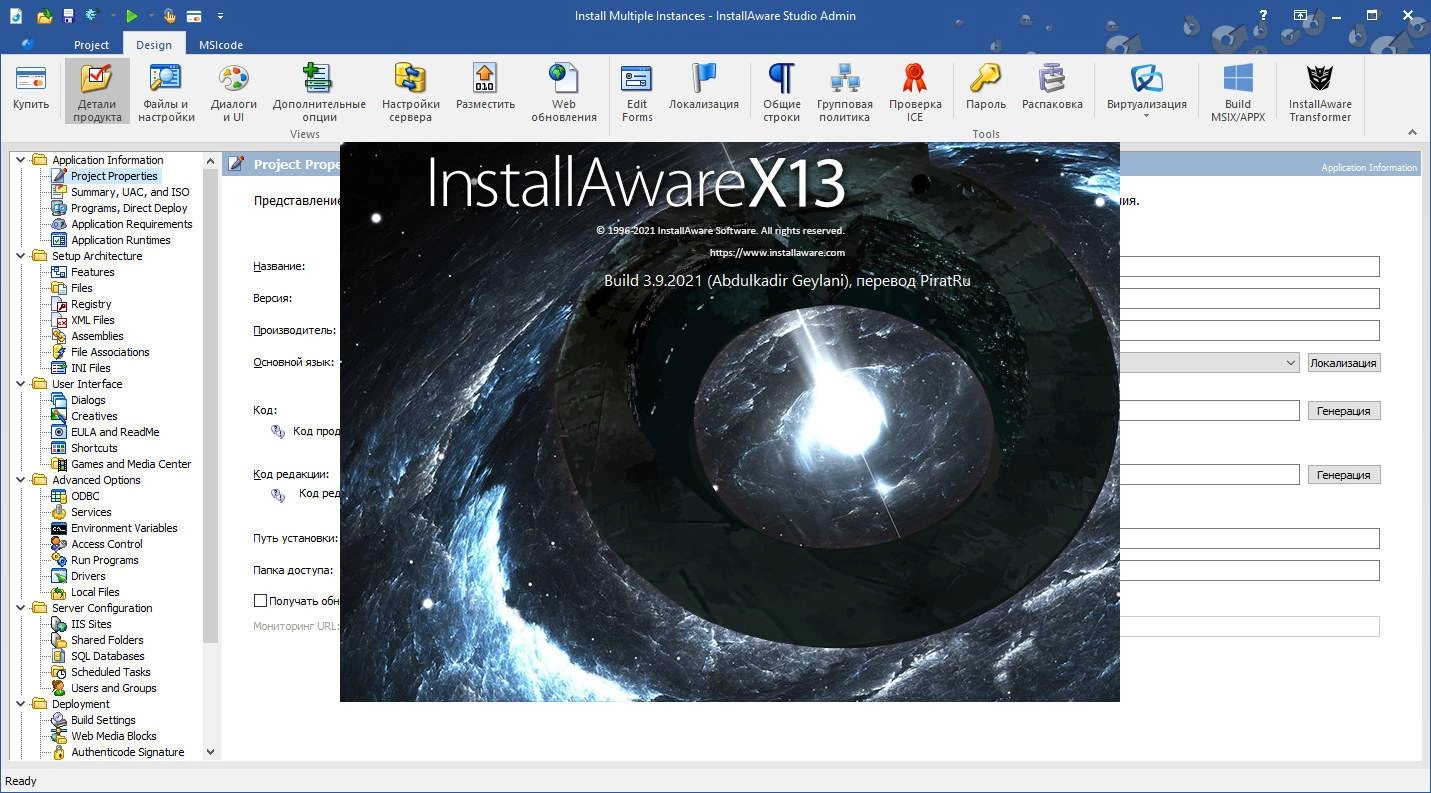Open File Associations tree item
Screen dimensions: 1431x793
point(110,352)
